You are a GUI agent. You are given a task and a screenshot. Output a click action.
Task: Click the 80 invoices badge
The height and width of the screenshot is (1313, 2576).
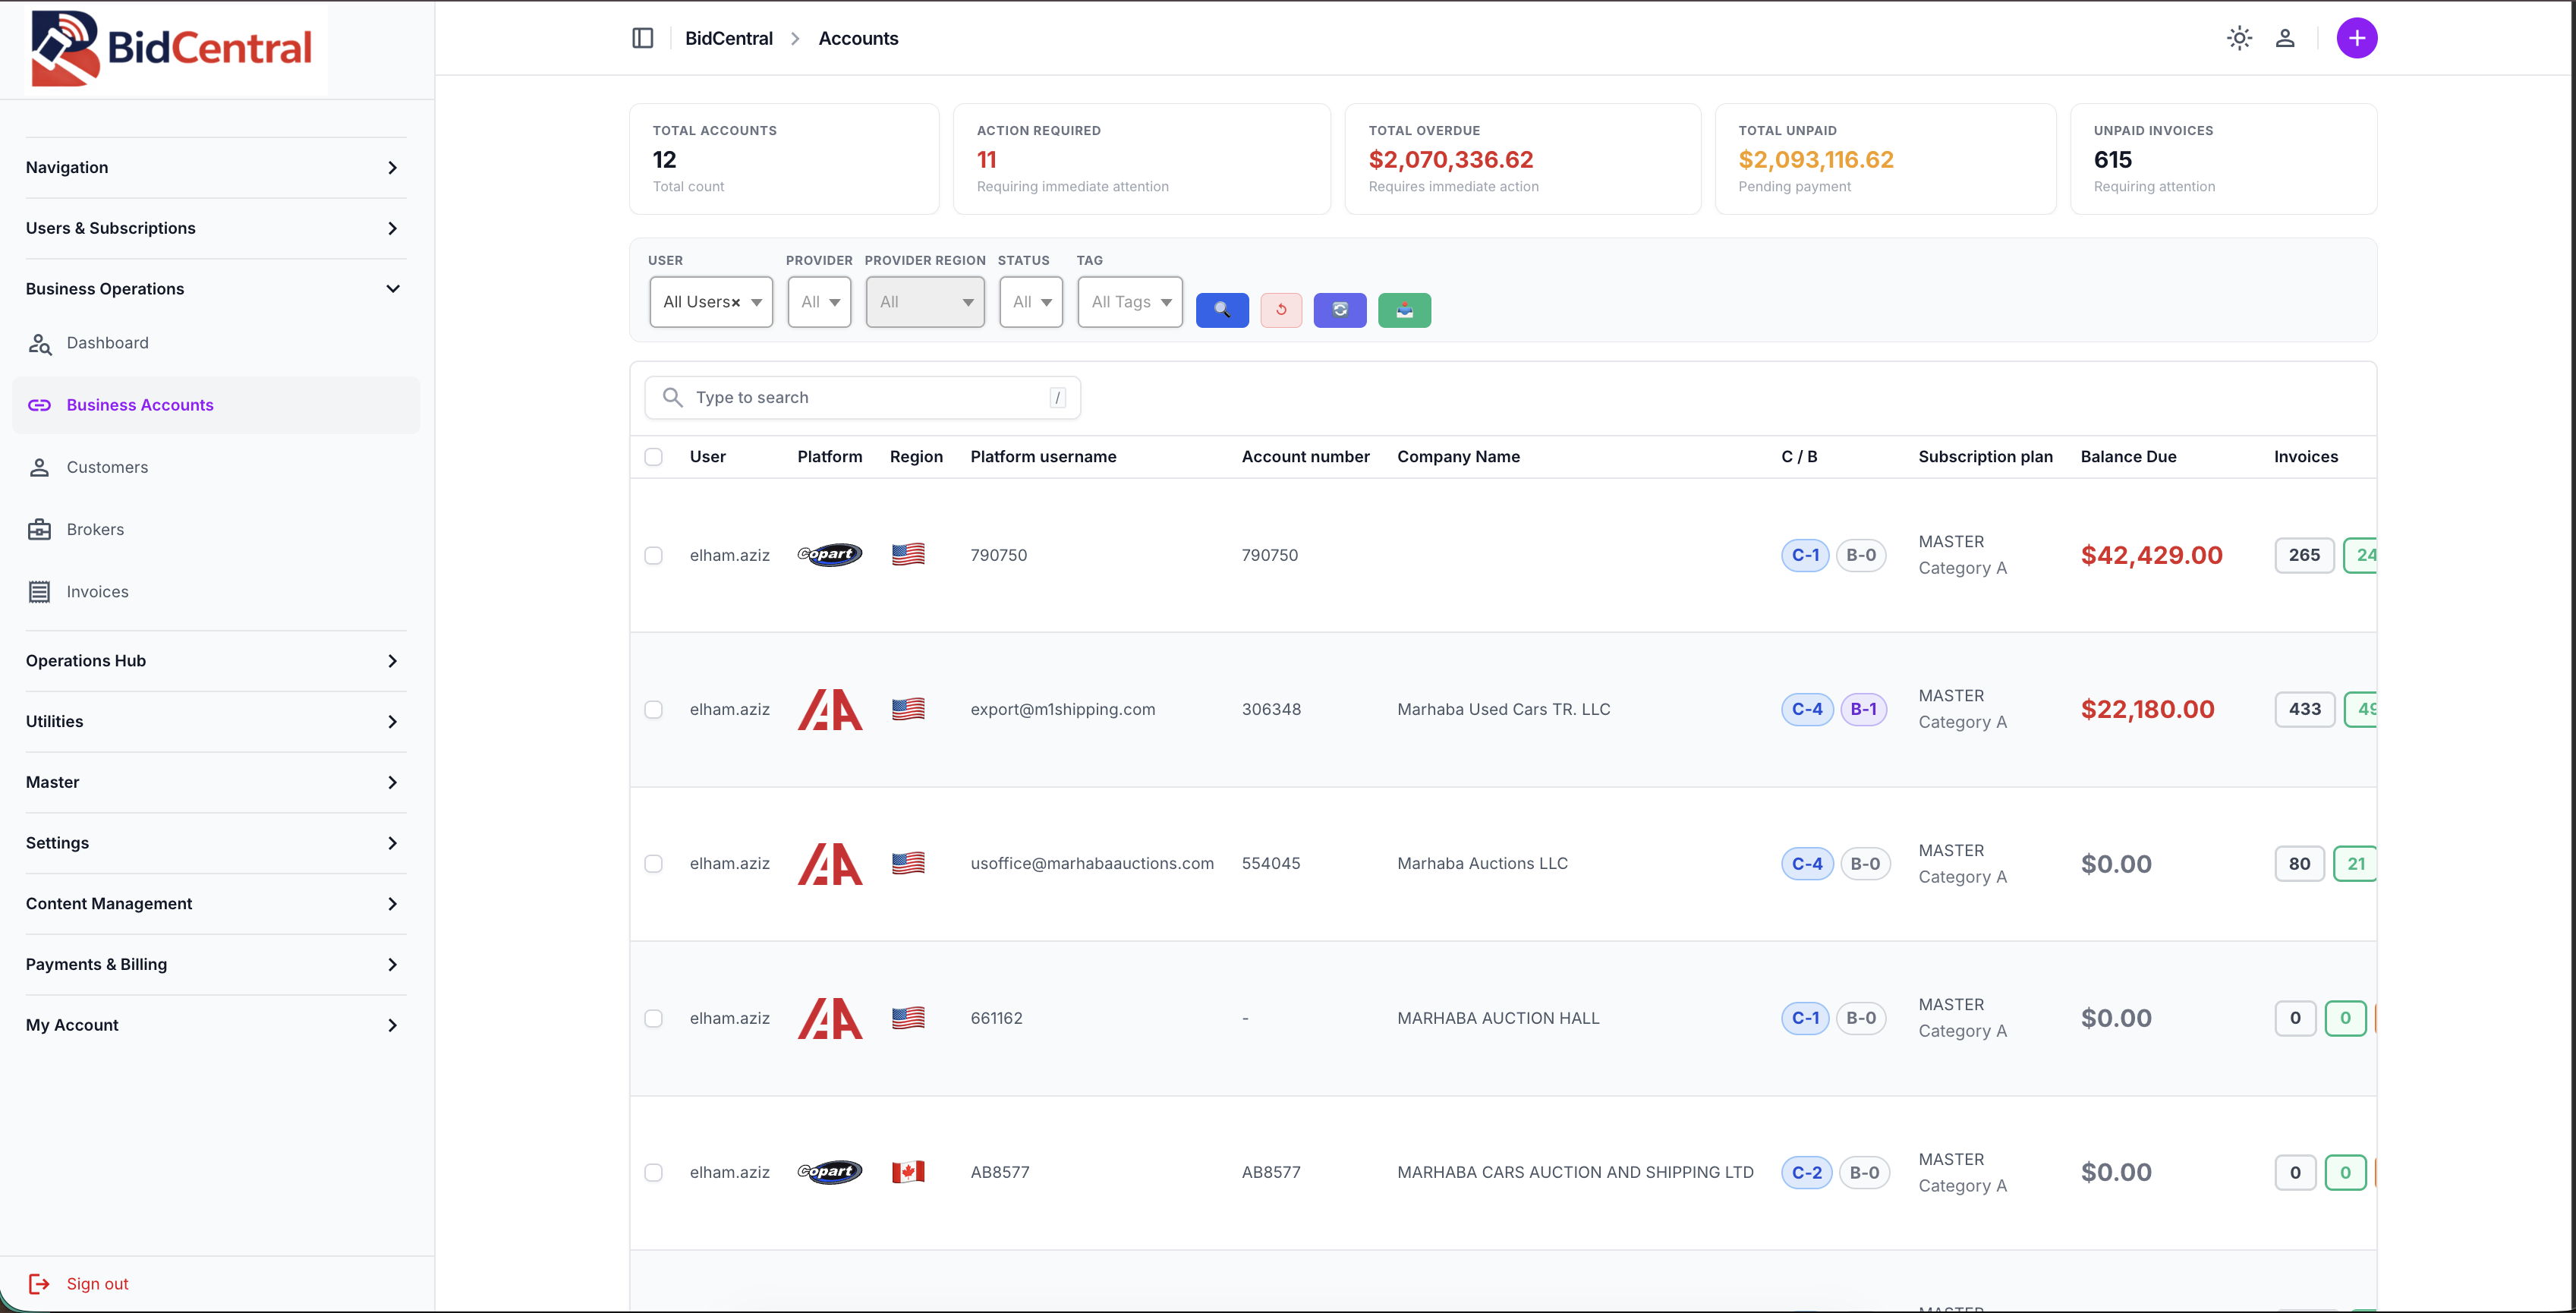tap(2299, 864)
